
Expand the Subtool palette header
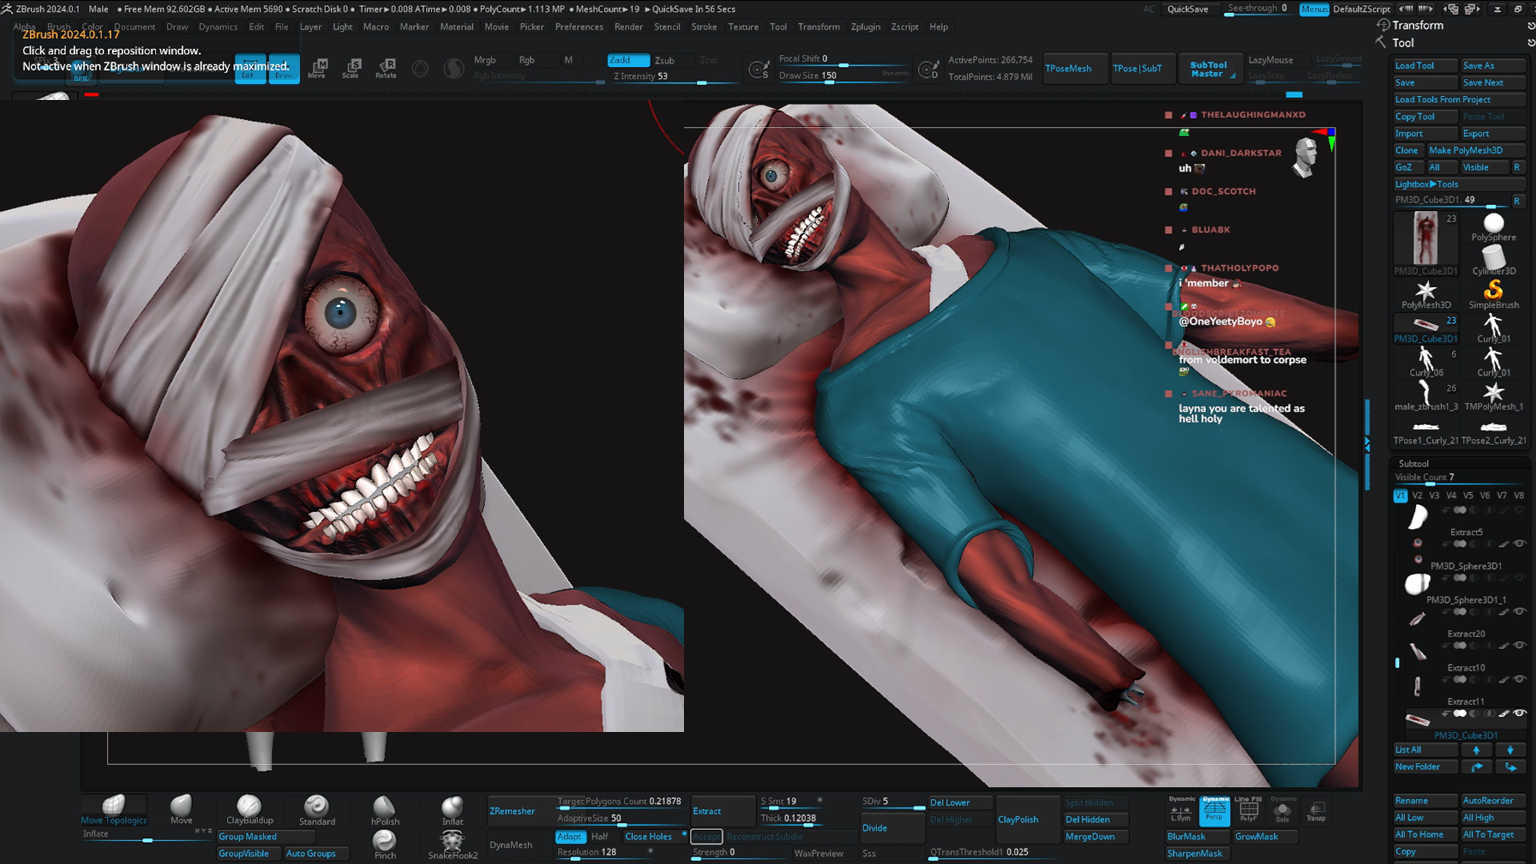pyautogui.click(x=1414, y=463)
